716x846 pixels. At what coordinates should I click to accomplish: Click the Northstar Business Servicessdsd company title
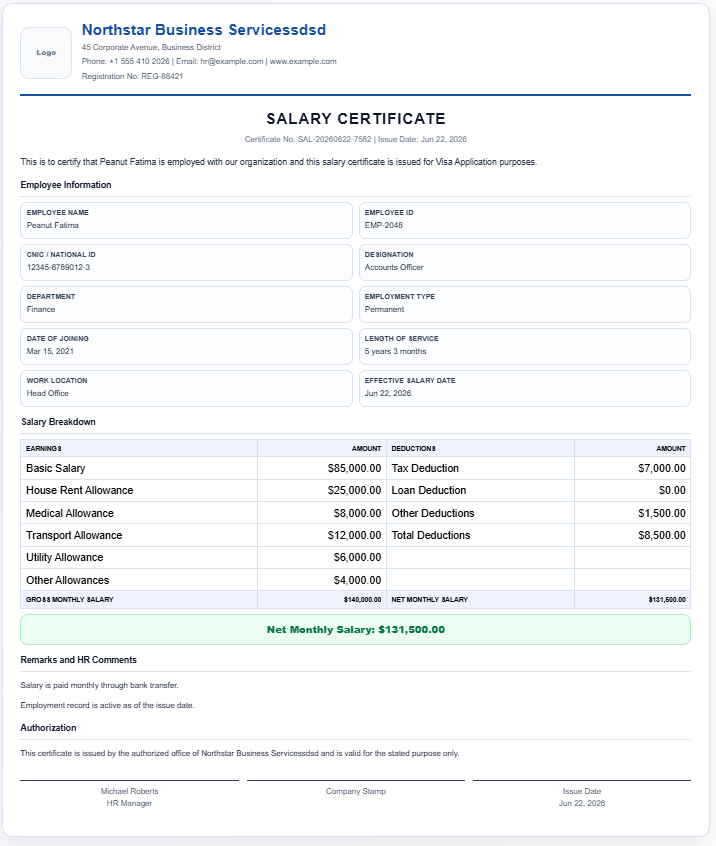click(x=203, y=30)
